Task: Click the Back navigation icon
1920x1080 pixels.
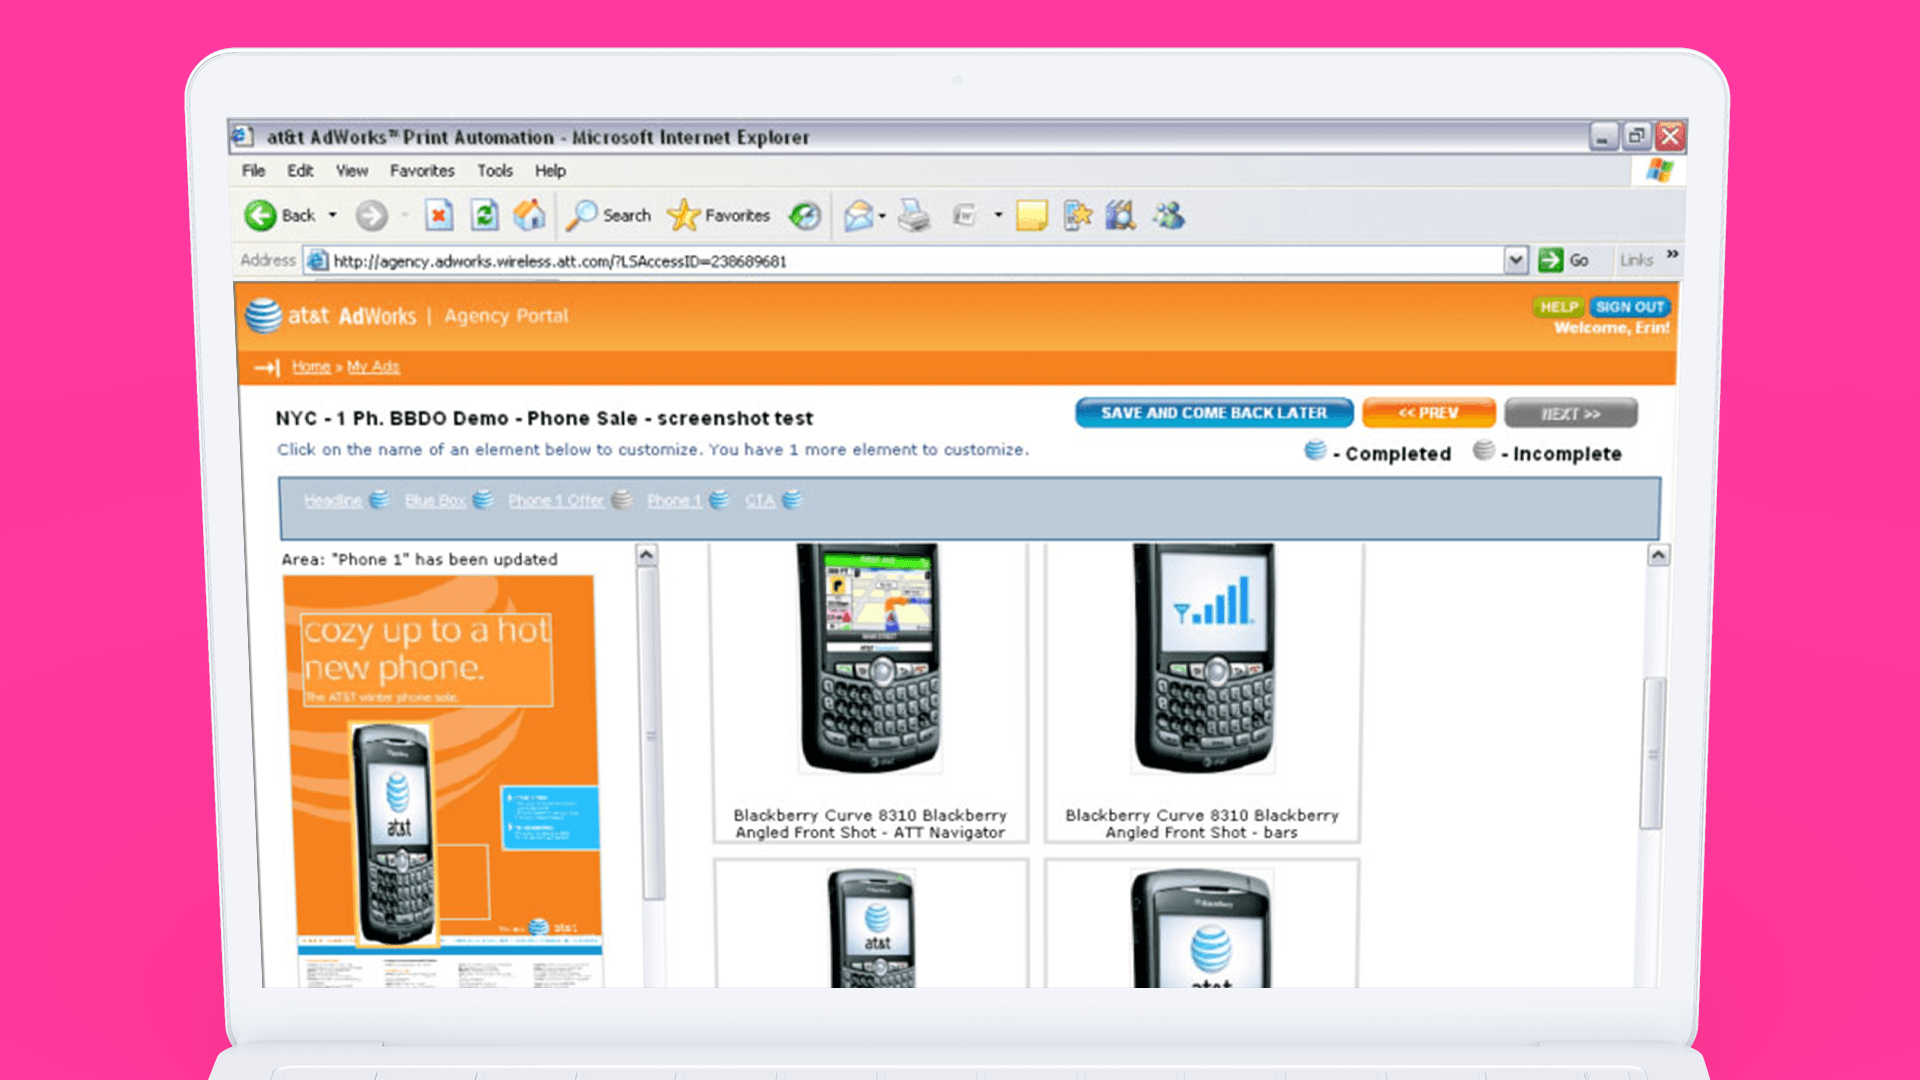Action: point(262,215)
